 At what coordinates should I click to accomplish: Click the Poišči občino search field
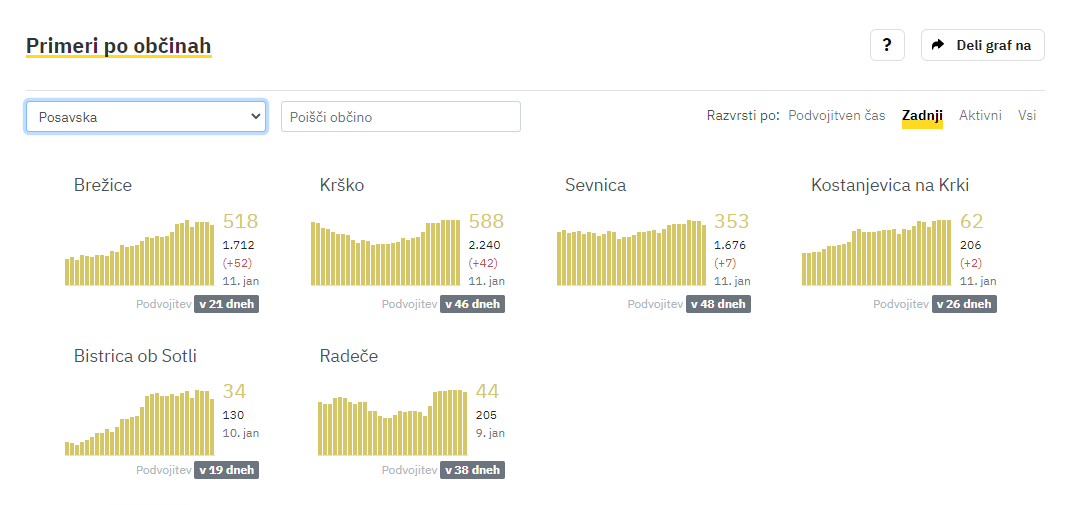point(400,117)
